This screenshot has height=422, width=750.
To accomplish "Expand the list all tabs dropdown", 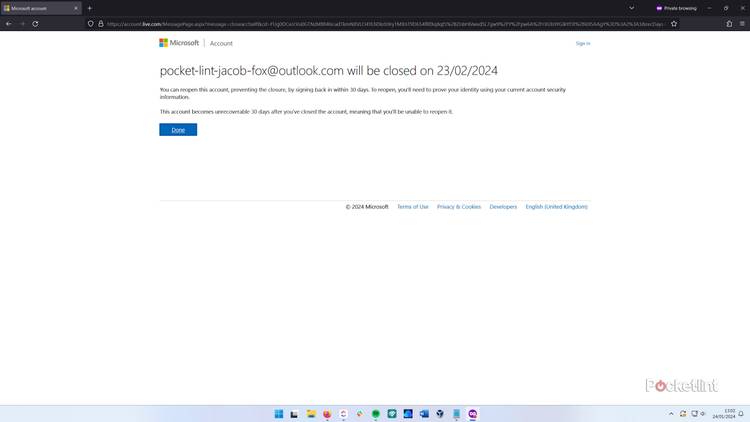I will [x=631, y=8].
